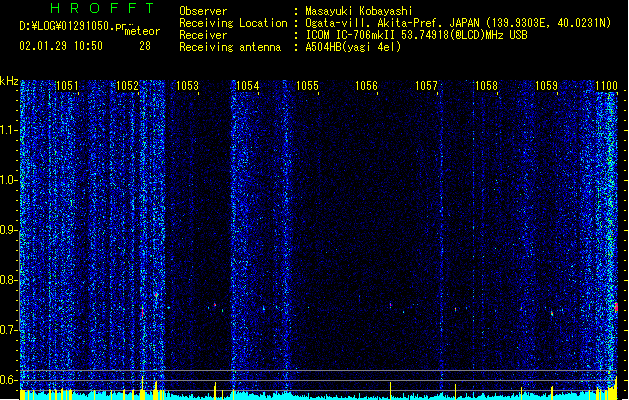The height and width of the screenshot is (400, 629).
Task: Click the 1054 time marker
Action: (248, 86)
